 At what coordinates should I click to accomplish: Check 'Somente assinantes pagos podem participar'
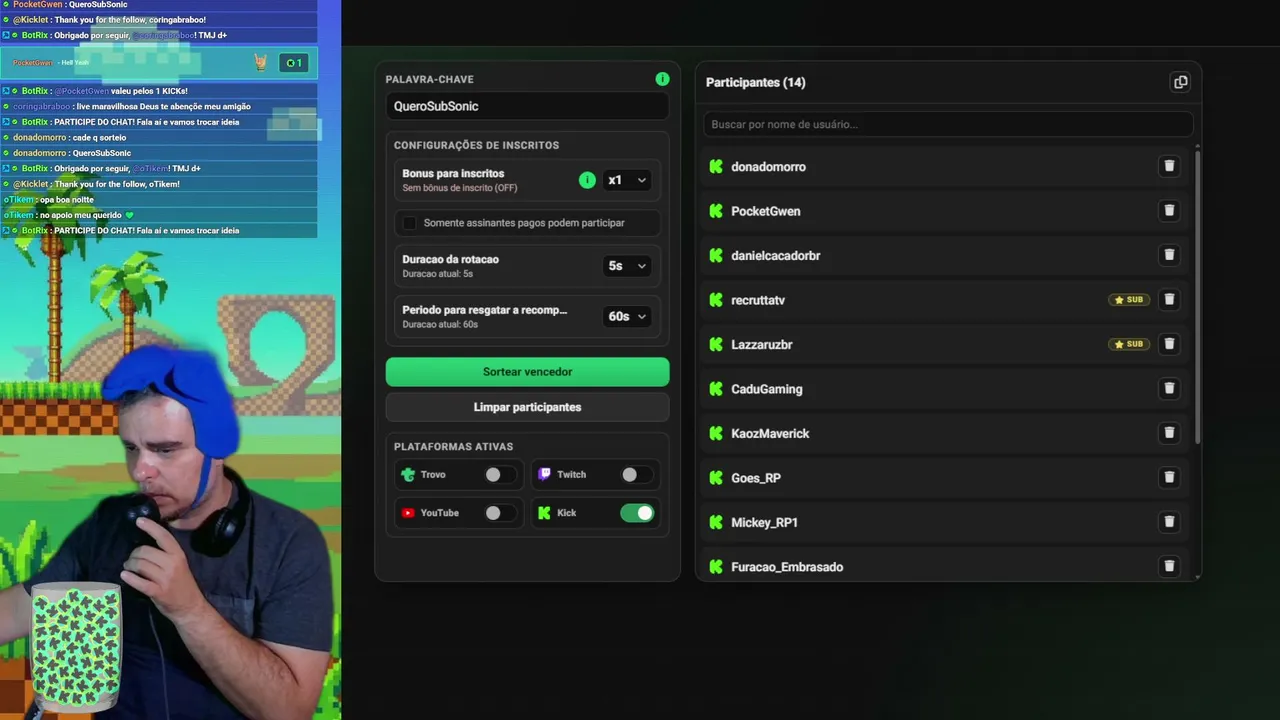(410, 223)
